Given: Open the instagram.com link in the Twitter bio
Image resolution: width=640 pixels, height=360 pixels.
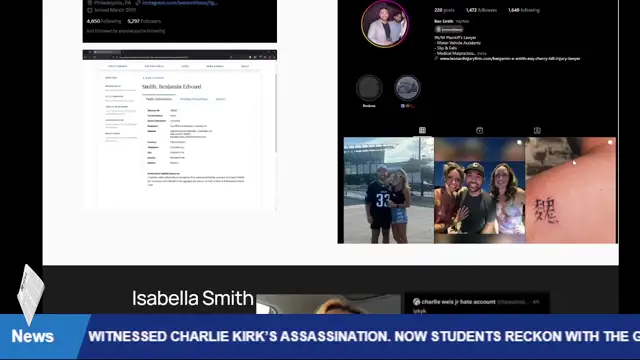Looking at the screenshot, I should click(180, 3).
